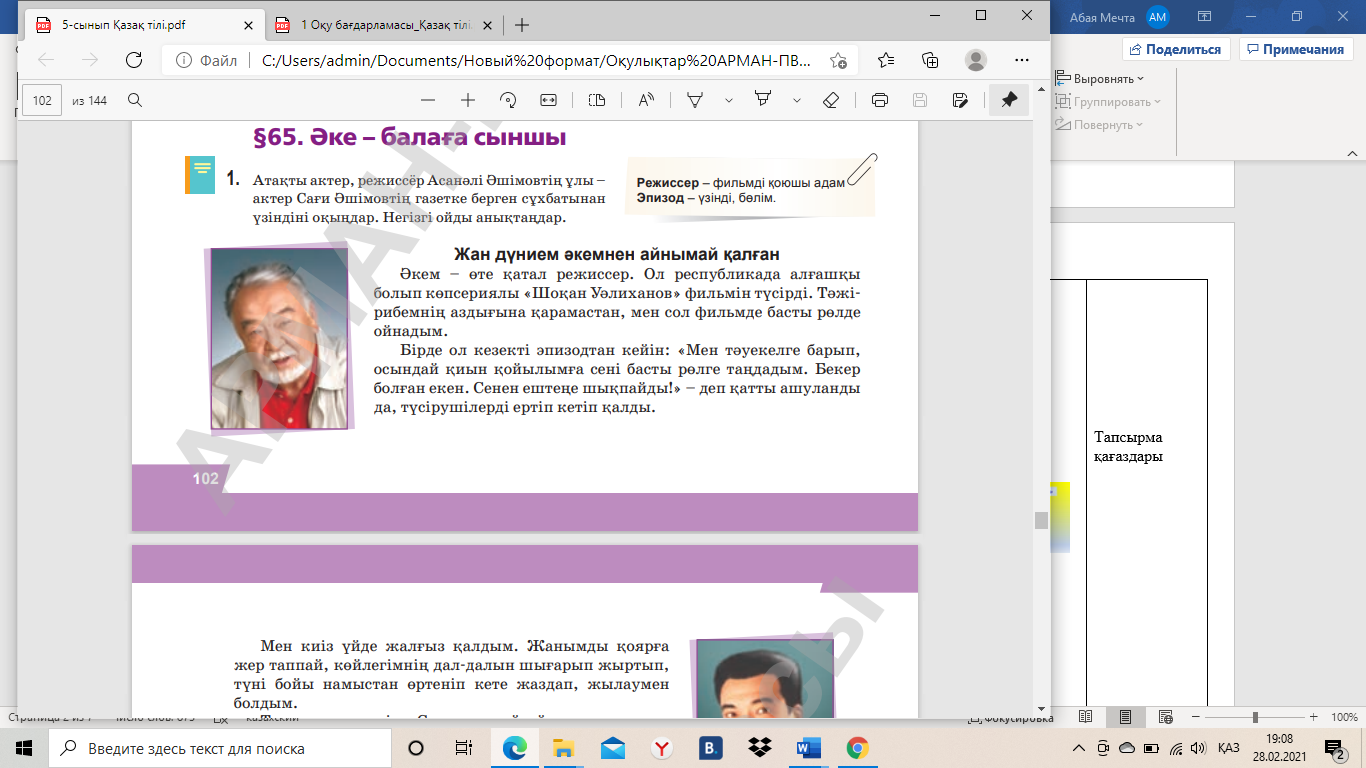The image size is (1366, 768).
Task: Fit the PDF page to width
Action: pos(548,100)
